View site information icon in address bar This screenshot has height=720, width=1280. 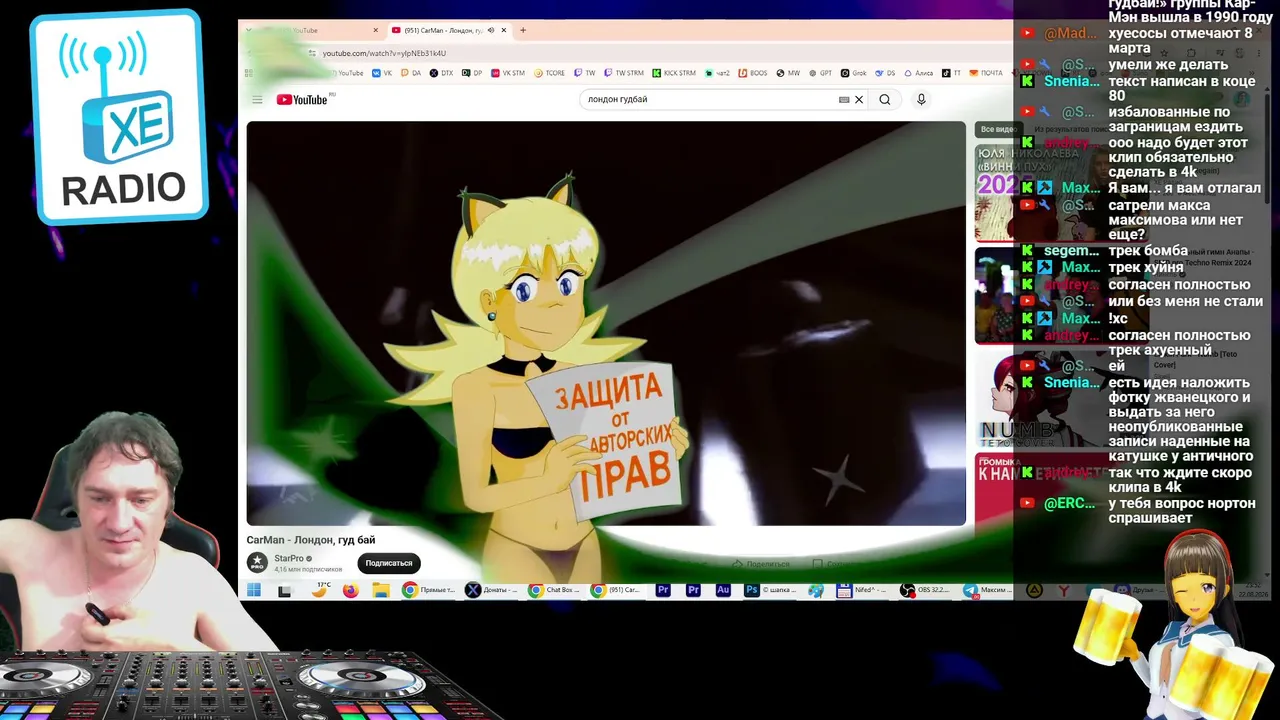click(312, 53)
